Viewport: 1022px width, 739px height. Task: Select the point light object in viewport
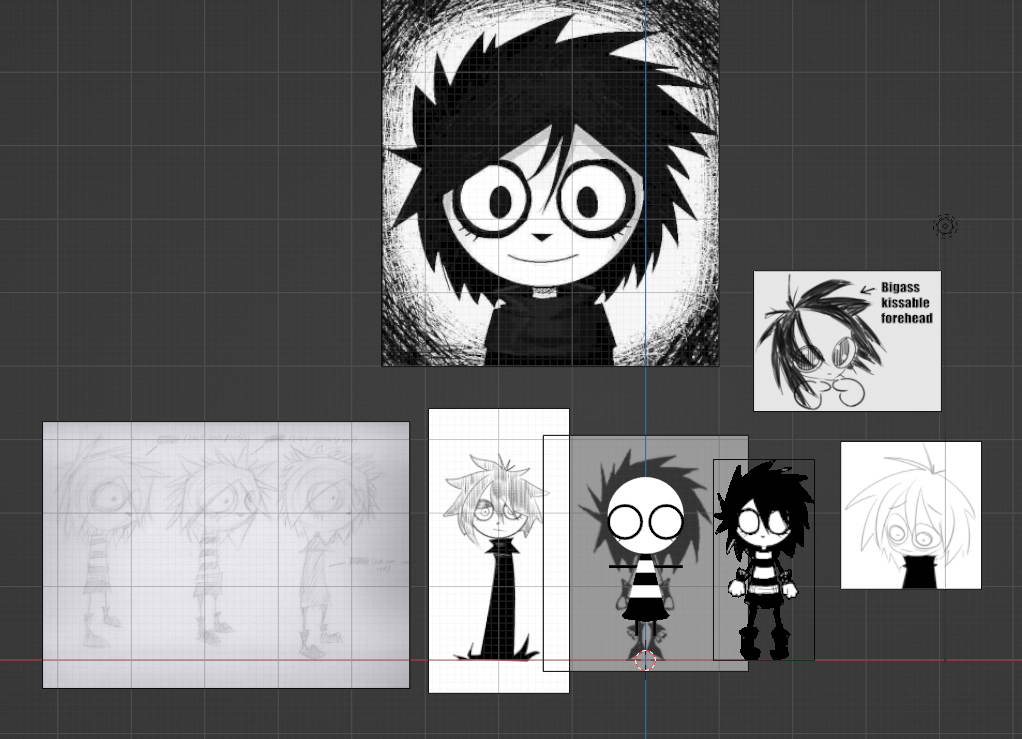pyautogui.click(x=945, y=226)
